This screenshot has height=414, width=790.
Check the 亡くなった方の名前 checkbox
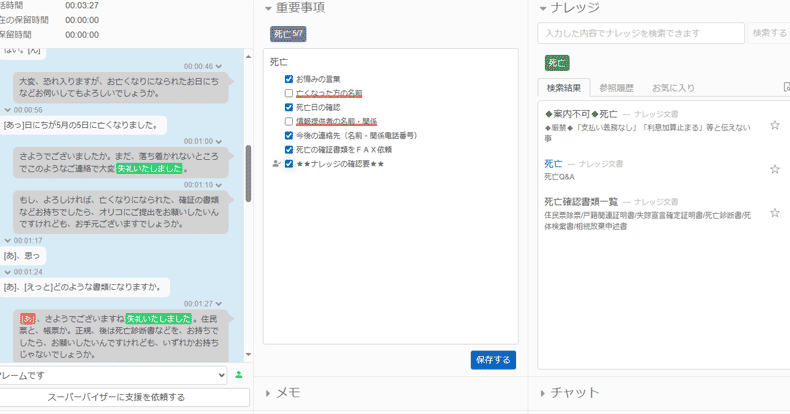(x=289, y=93)
